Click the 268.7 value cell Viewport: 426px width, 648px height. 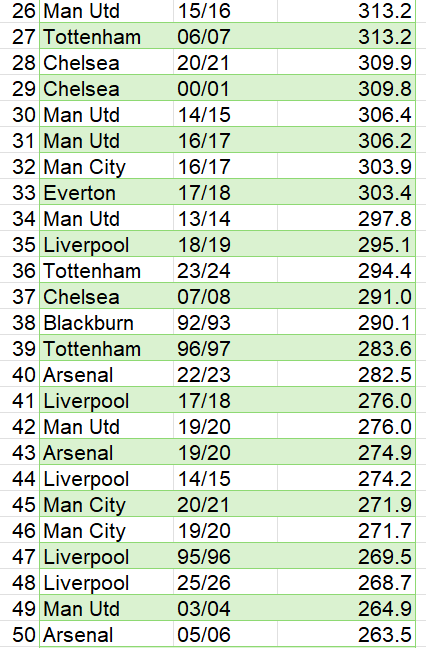(x=346, y=583)
